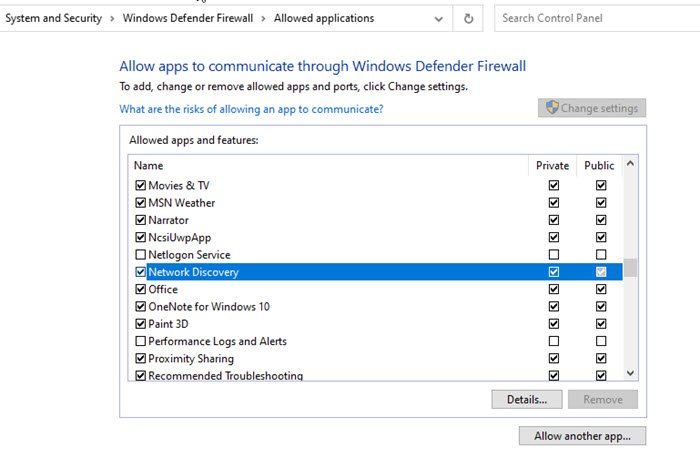Go to System and Security breadcrumb
Viewport: 700px width, 458px height.
click(54, 18)
